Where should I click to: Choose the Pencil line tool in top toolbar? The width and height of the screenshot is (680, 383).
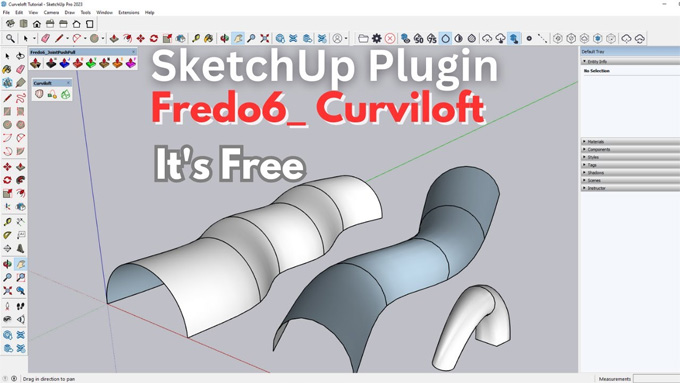(59, 39)
